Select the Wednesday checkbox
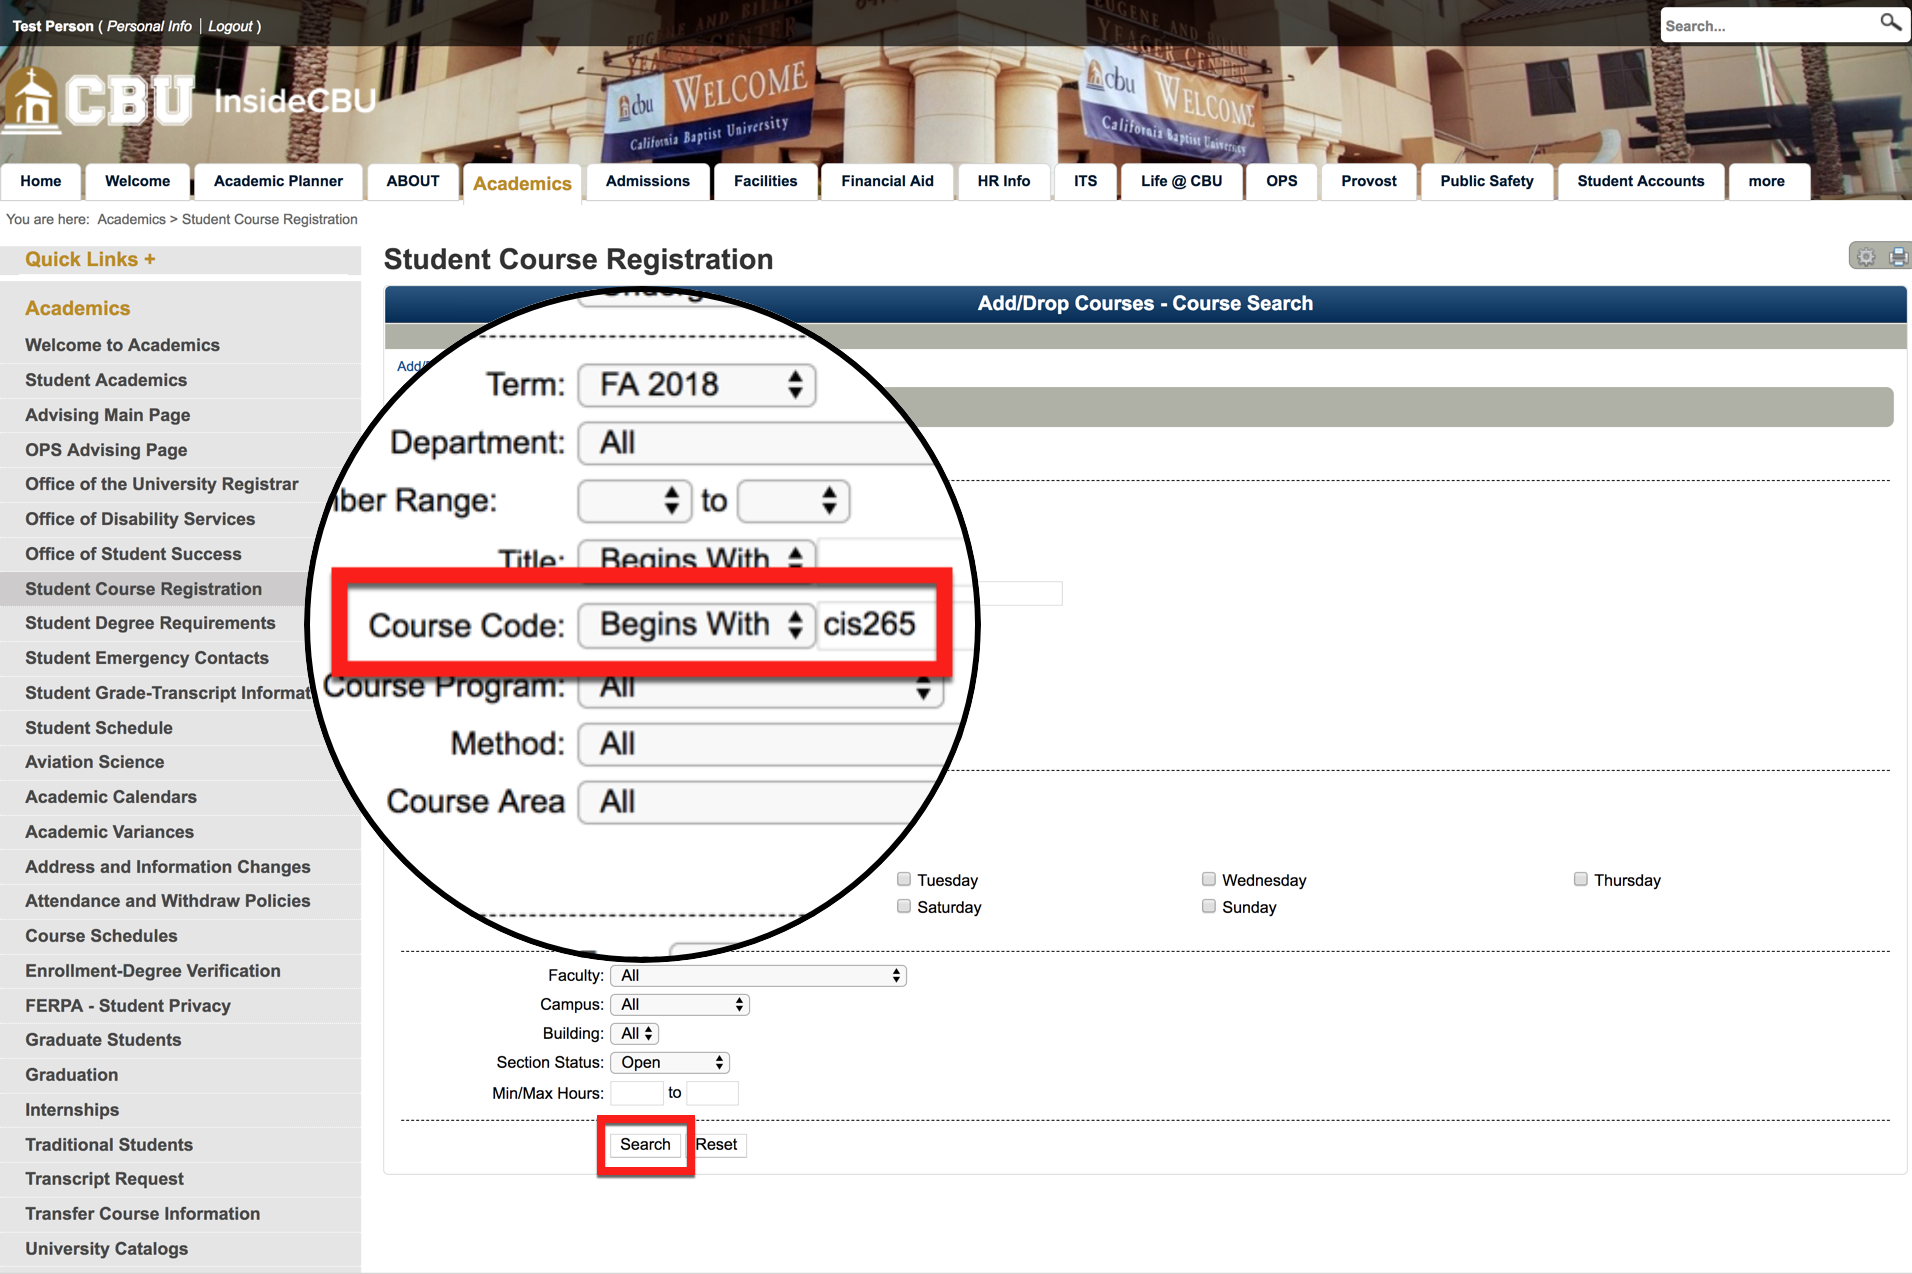Screen dimensions: 1912x1274 [x=1209, y=880]
